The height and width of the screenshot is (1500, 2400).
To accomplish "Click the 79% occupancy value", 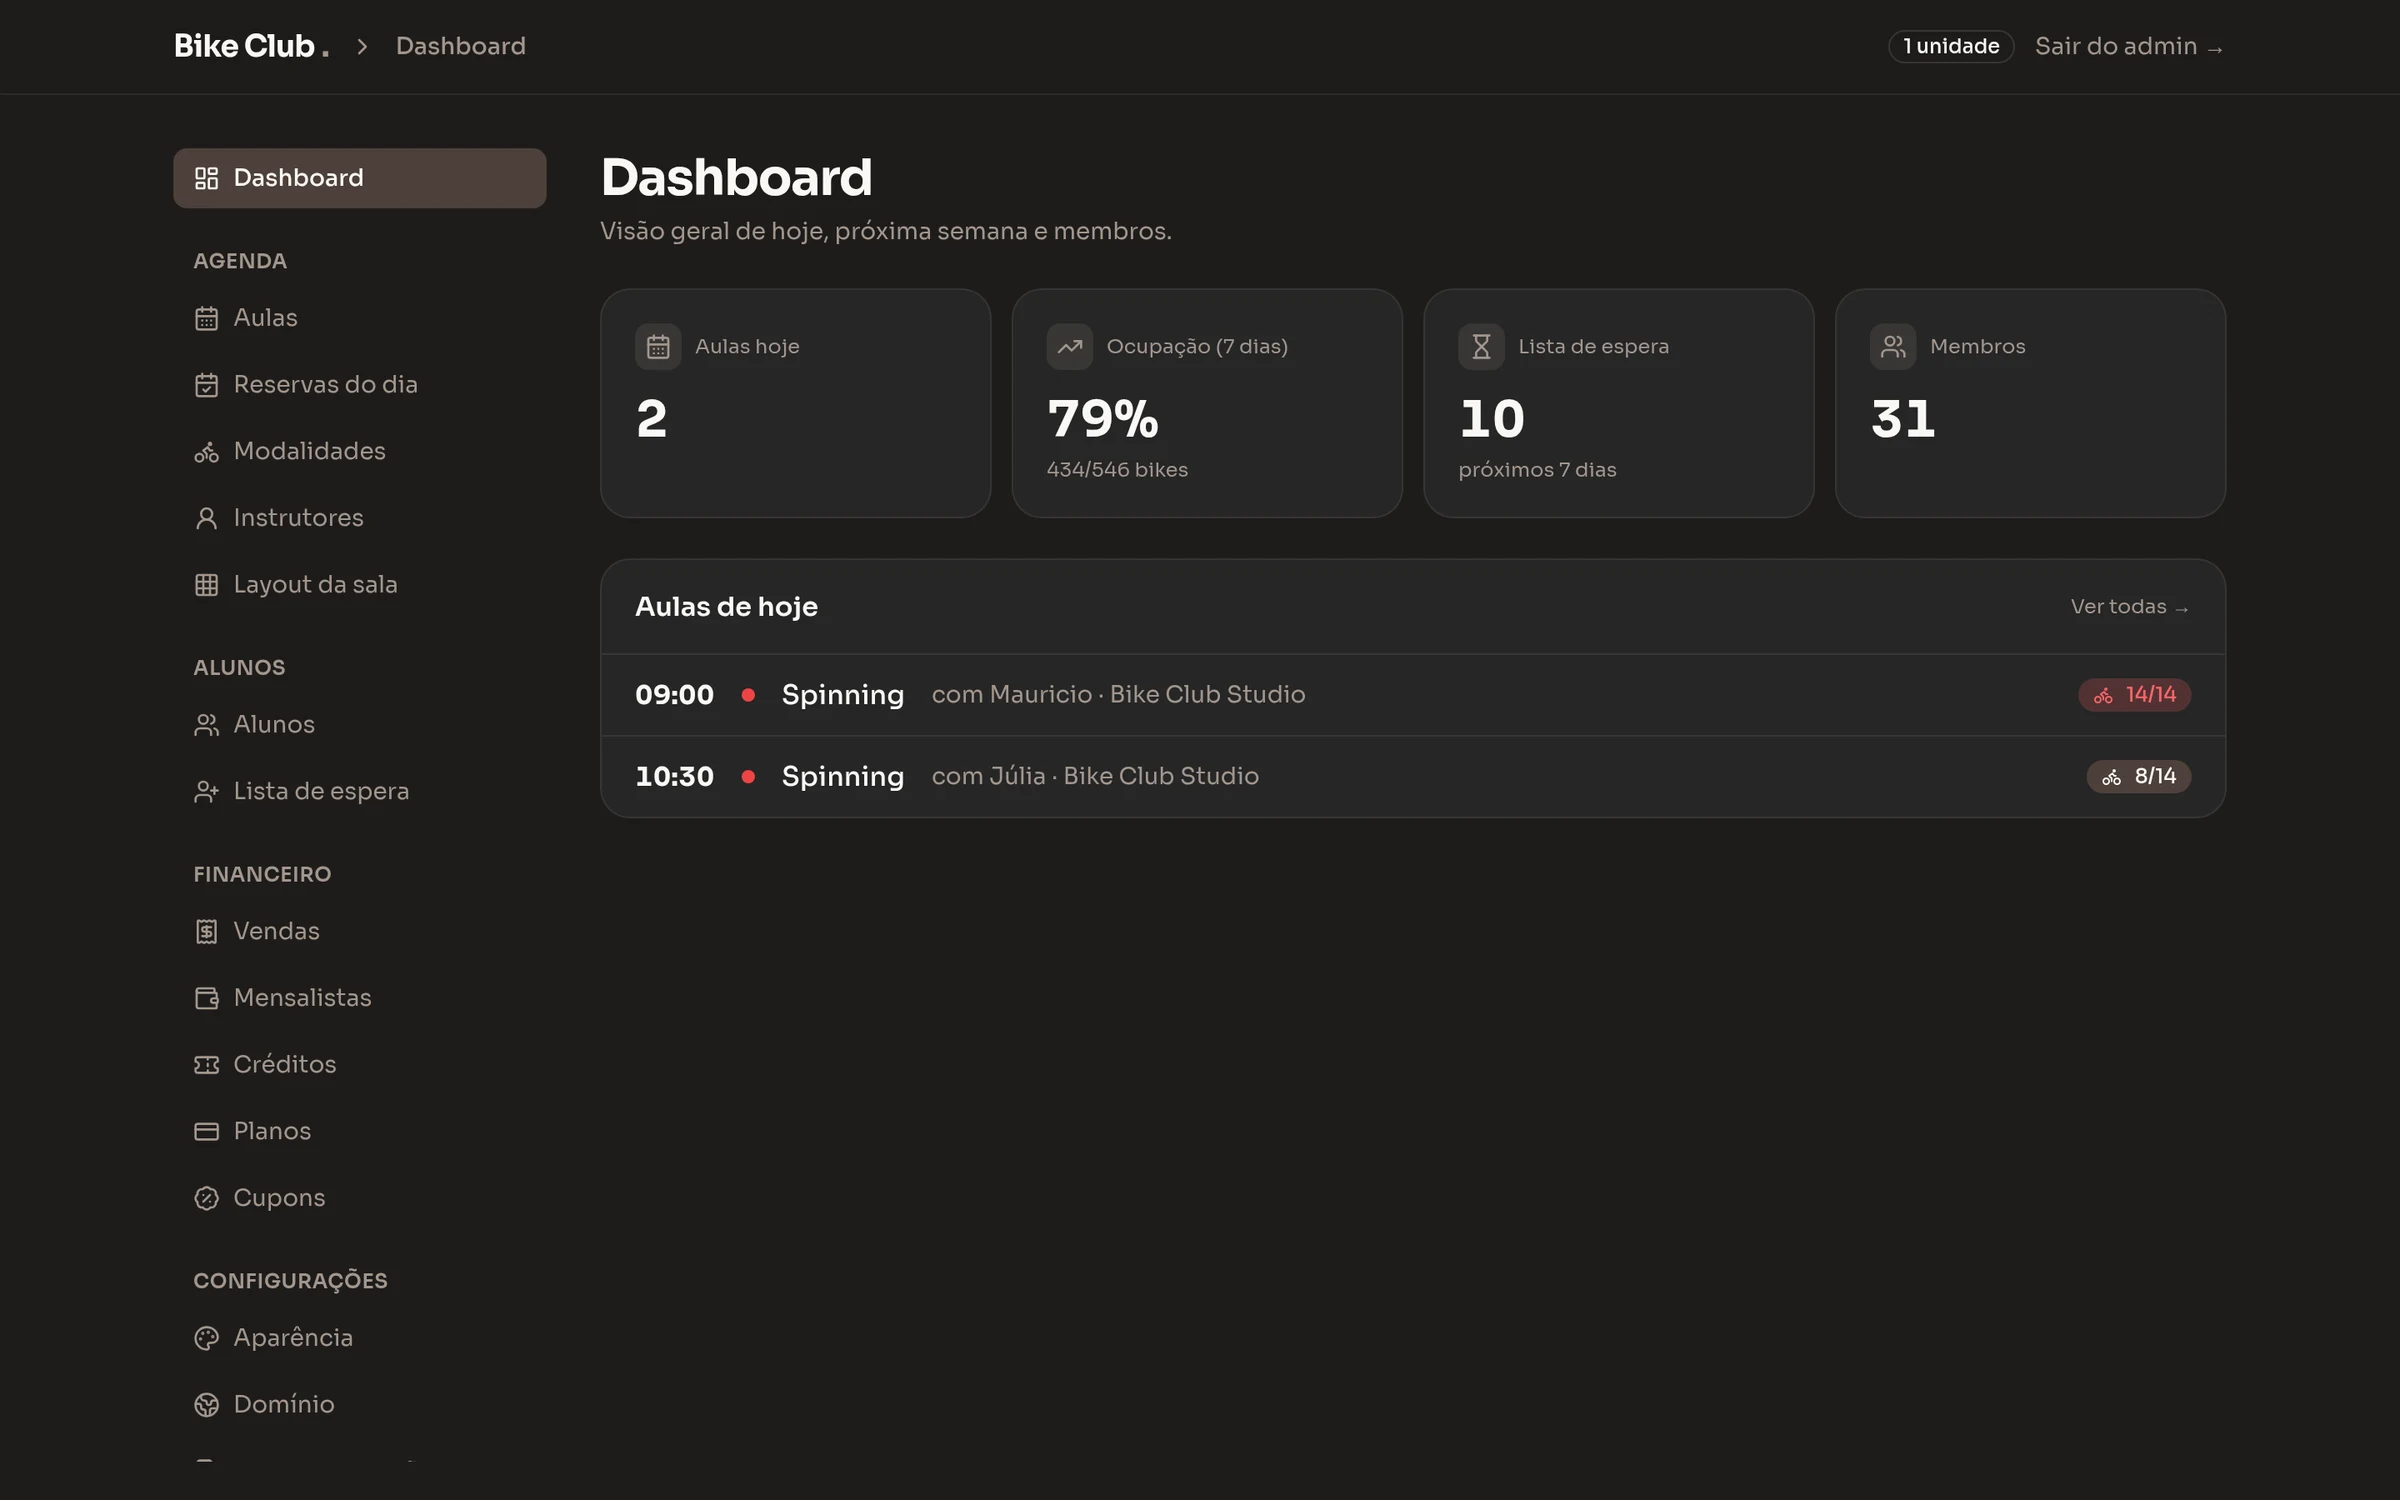I will point(1103,419).
